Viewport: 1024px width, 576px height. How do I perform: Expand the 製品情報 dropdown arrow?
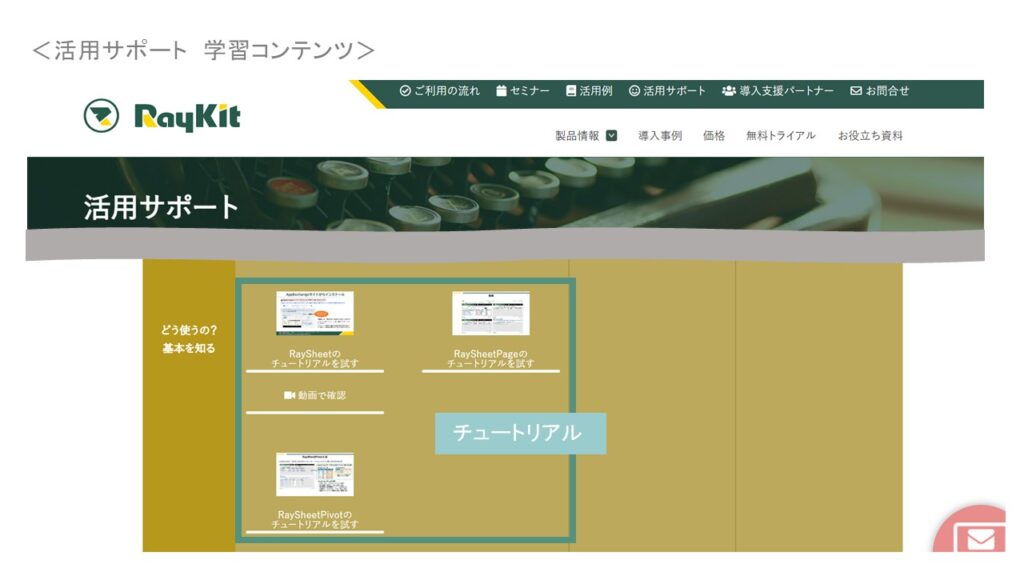click(x=611, y=135)
